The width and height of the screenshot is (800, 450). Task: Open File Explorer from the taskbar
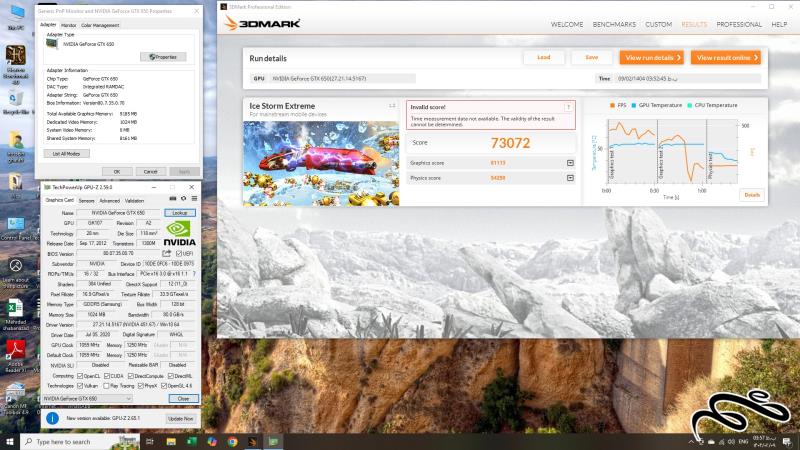pyautogui.click(x=171, y=442)
